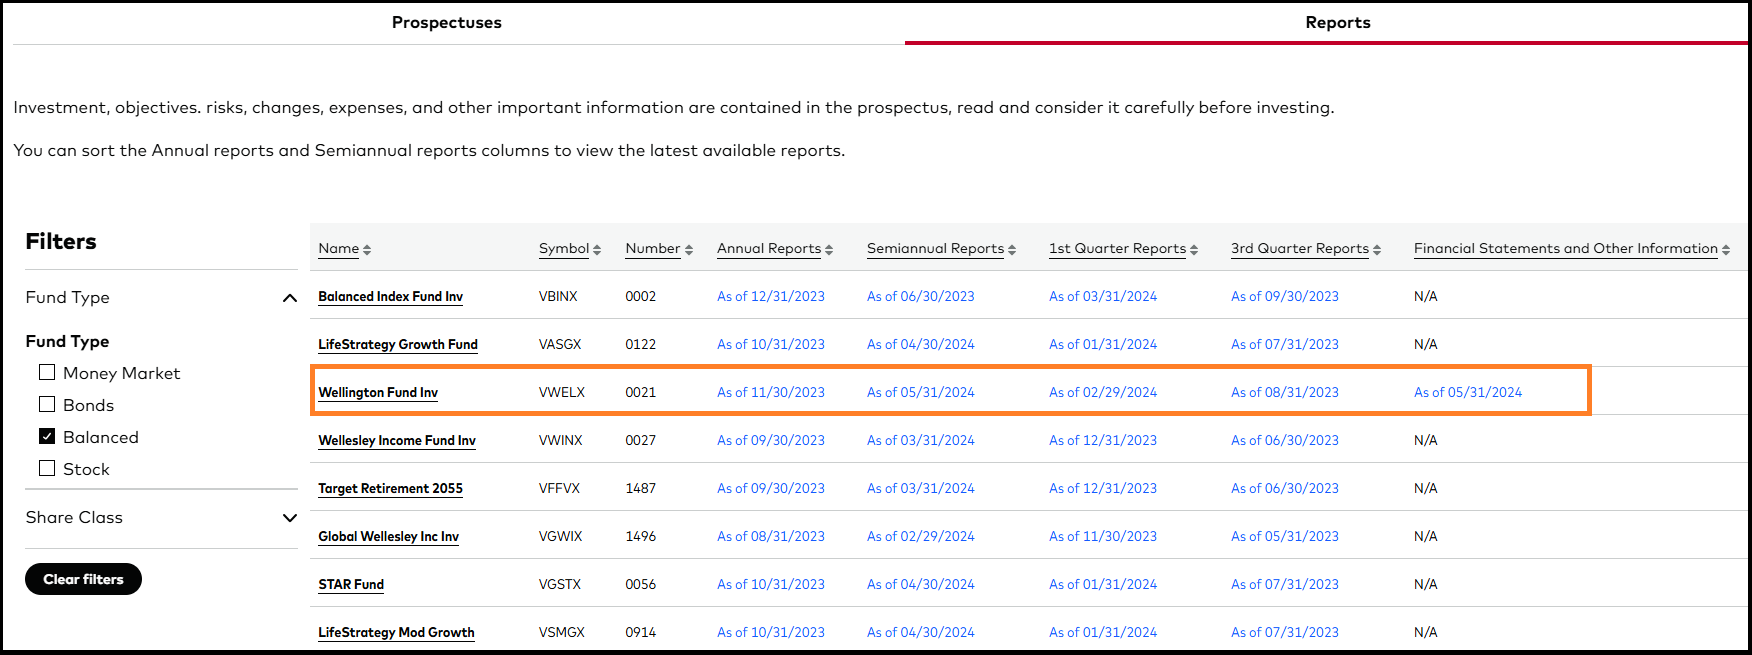Viewport: 1752px width, 655px height.
Task: Select the VWELX symbol cell
Action: point(562,393)
